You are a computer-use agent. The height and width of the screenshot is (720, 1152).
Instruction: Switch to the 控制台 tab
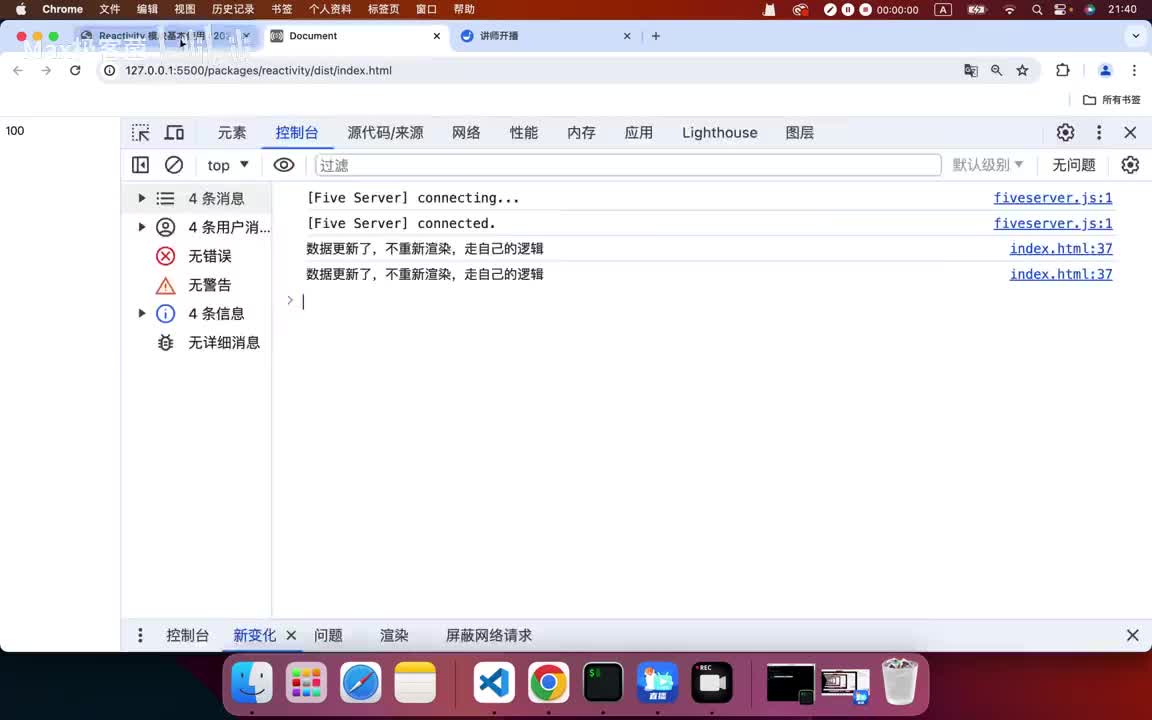[x=297, y=133]
